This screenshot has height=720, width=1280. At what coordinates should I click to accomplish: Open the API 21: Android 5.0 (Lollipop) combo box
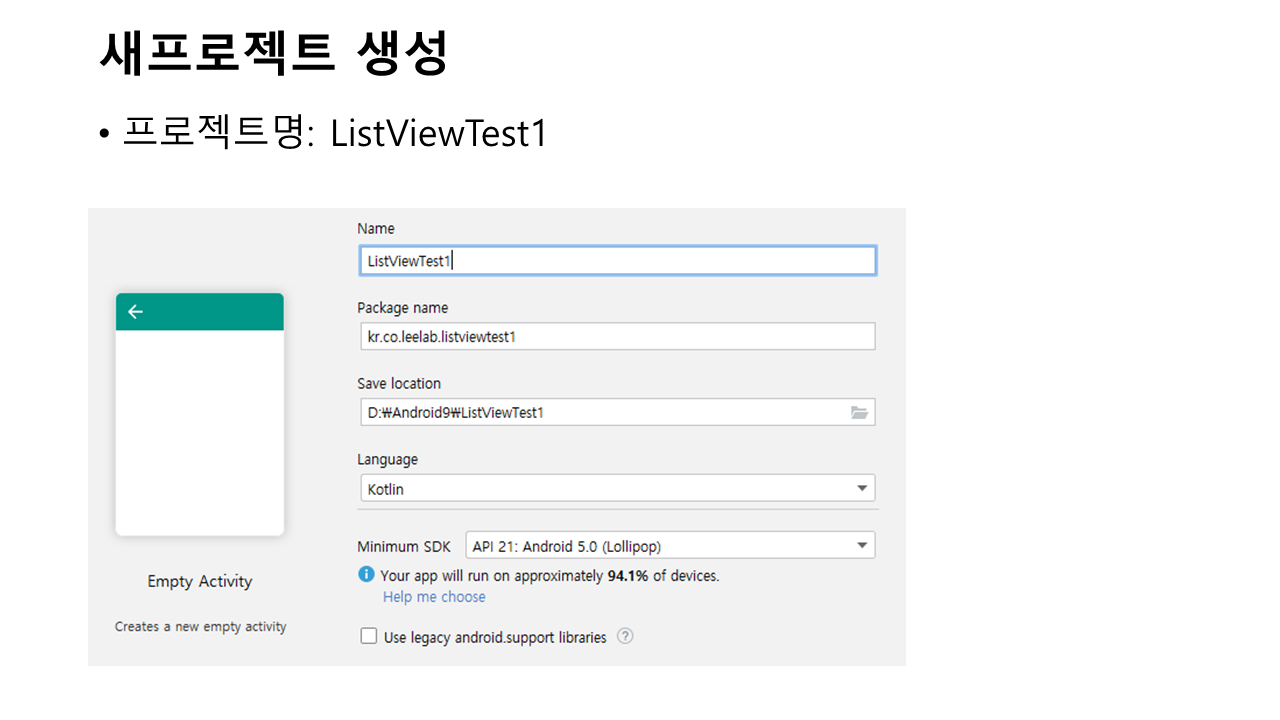coord(660,546)
